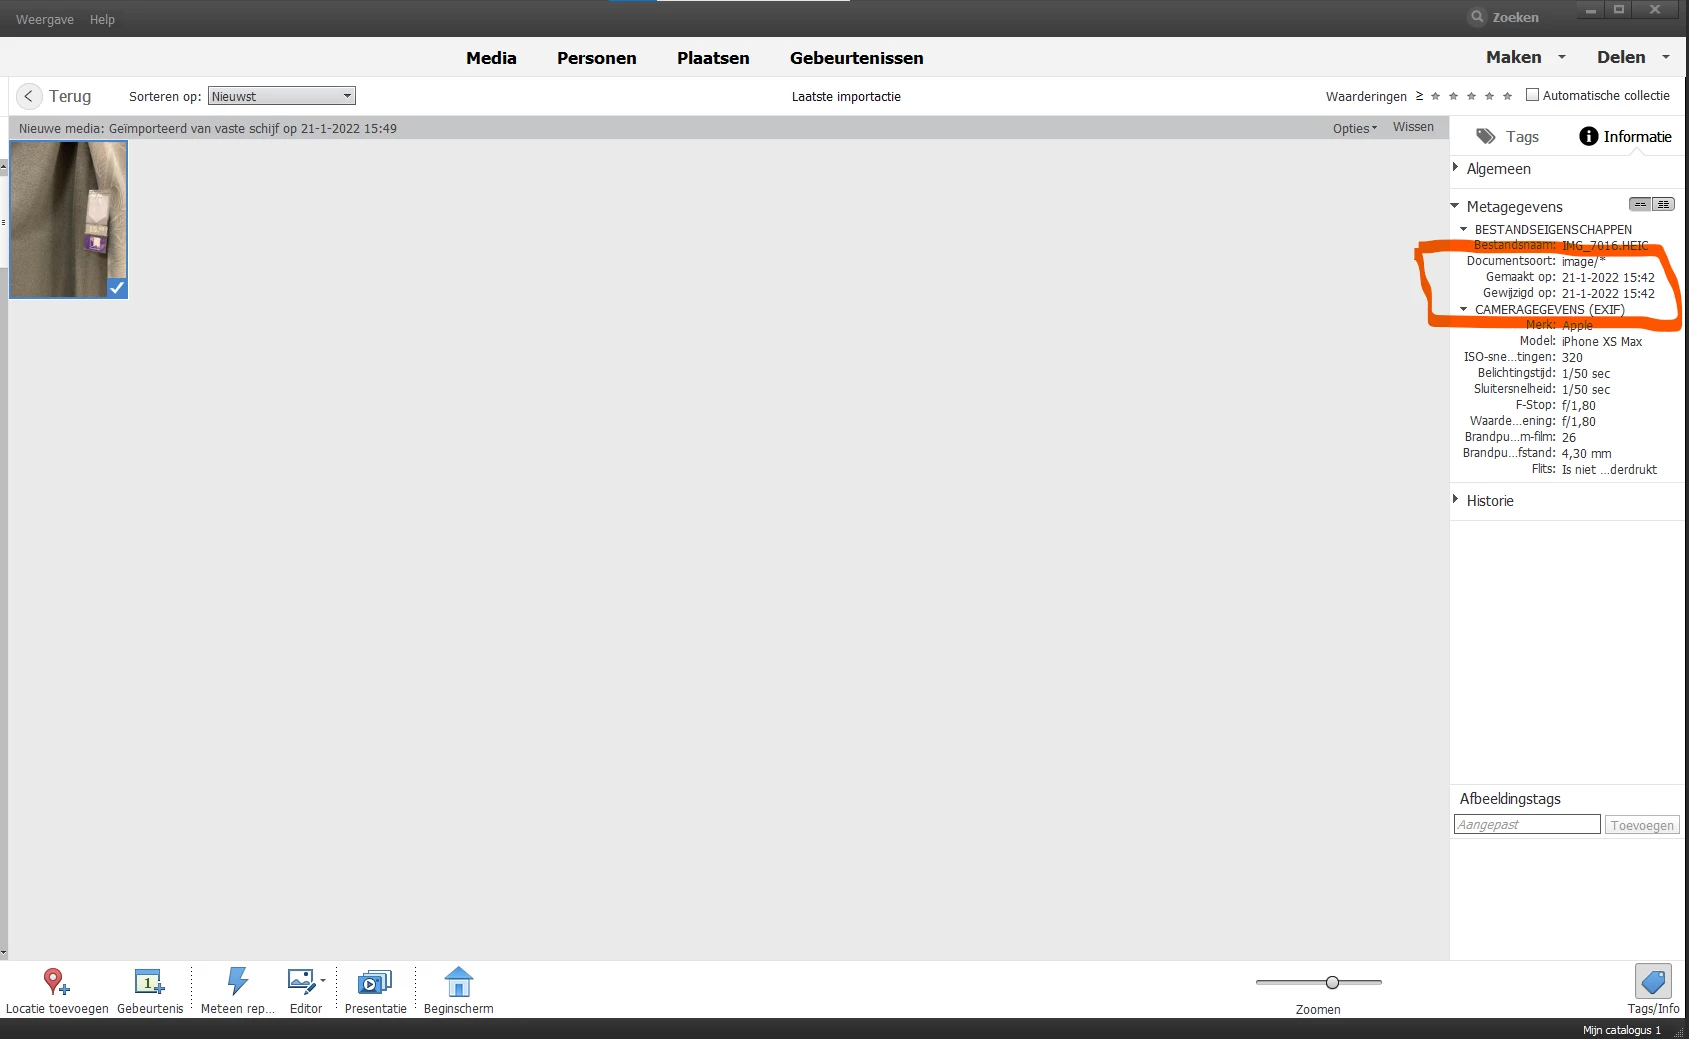1689x1039 pixels.
Task: Open the Opties dropdown
Action: [1355, 128]
